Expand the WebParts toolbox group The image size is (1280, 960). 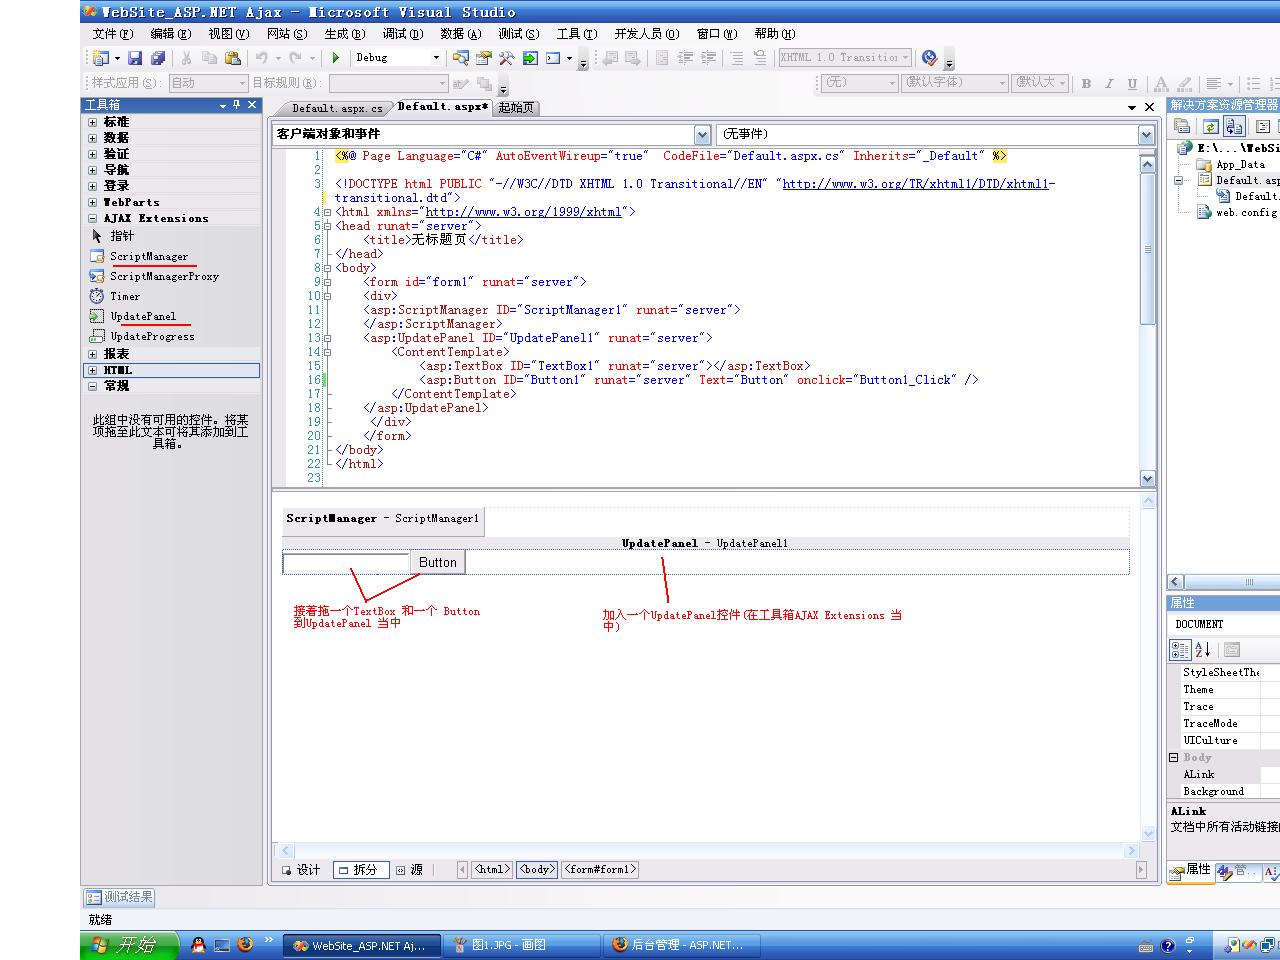[93, 202]
